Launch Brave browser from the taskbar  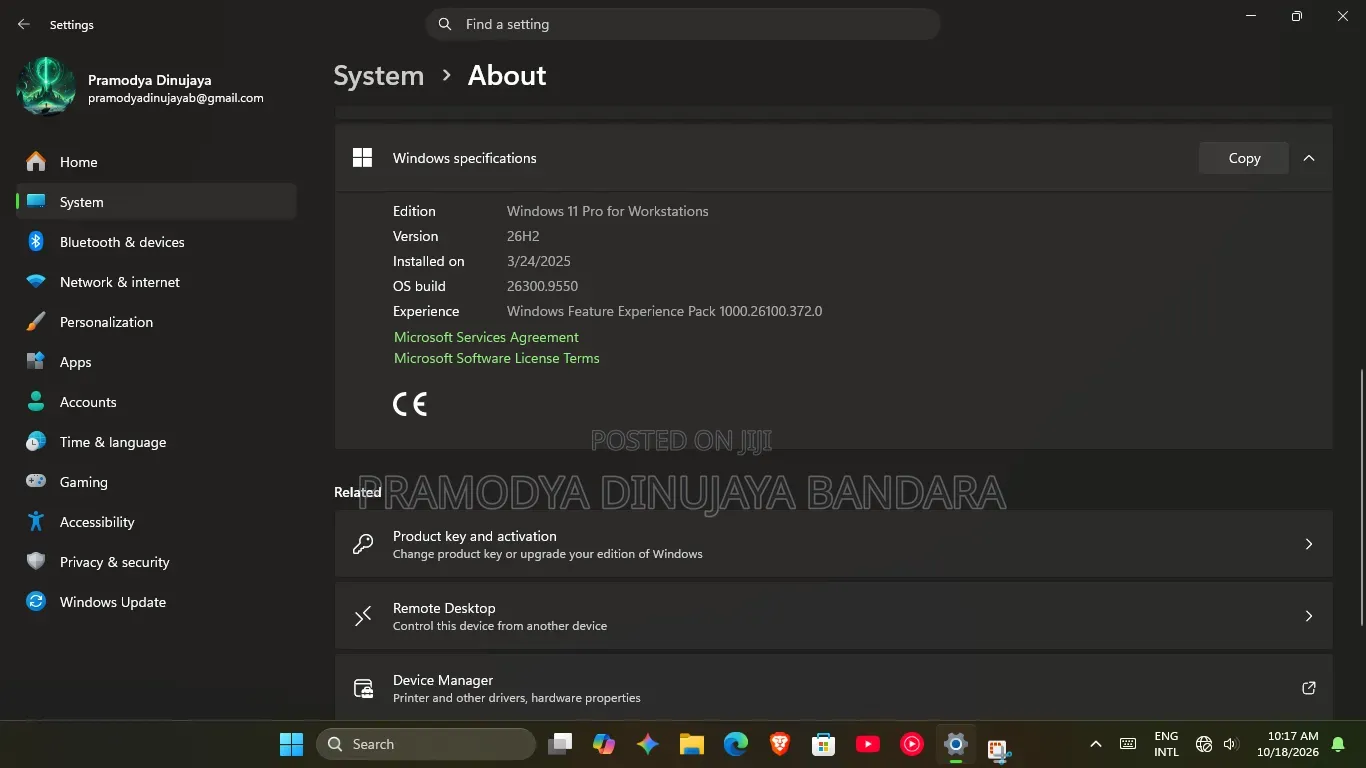click(780, 744)
